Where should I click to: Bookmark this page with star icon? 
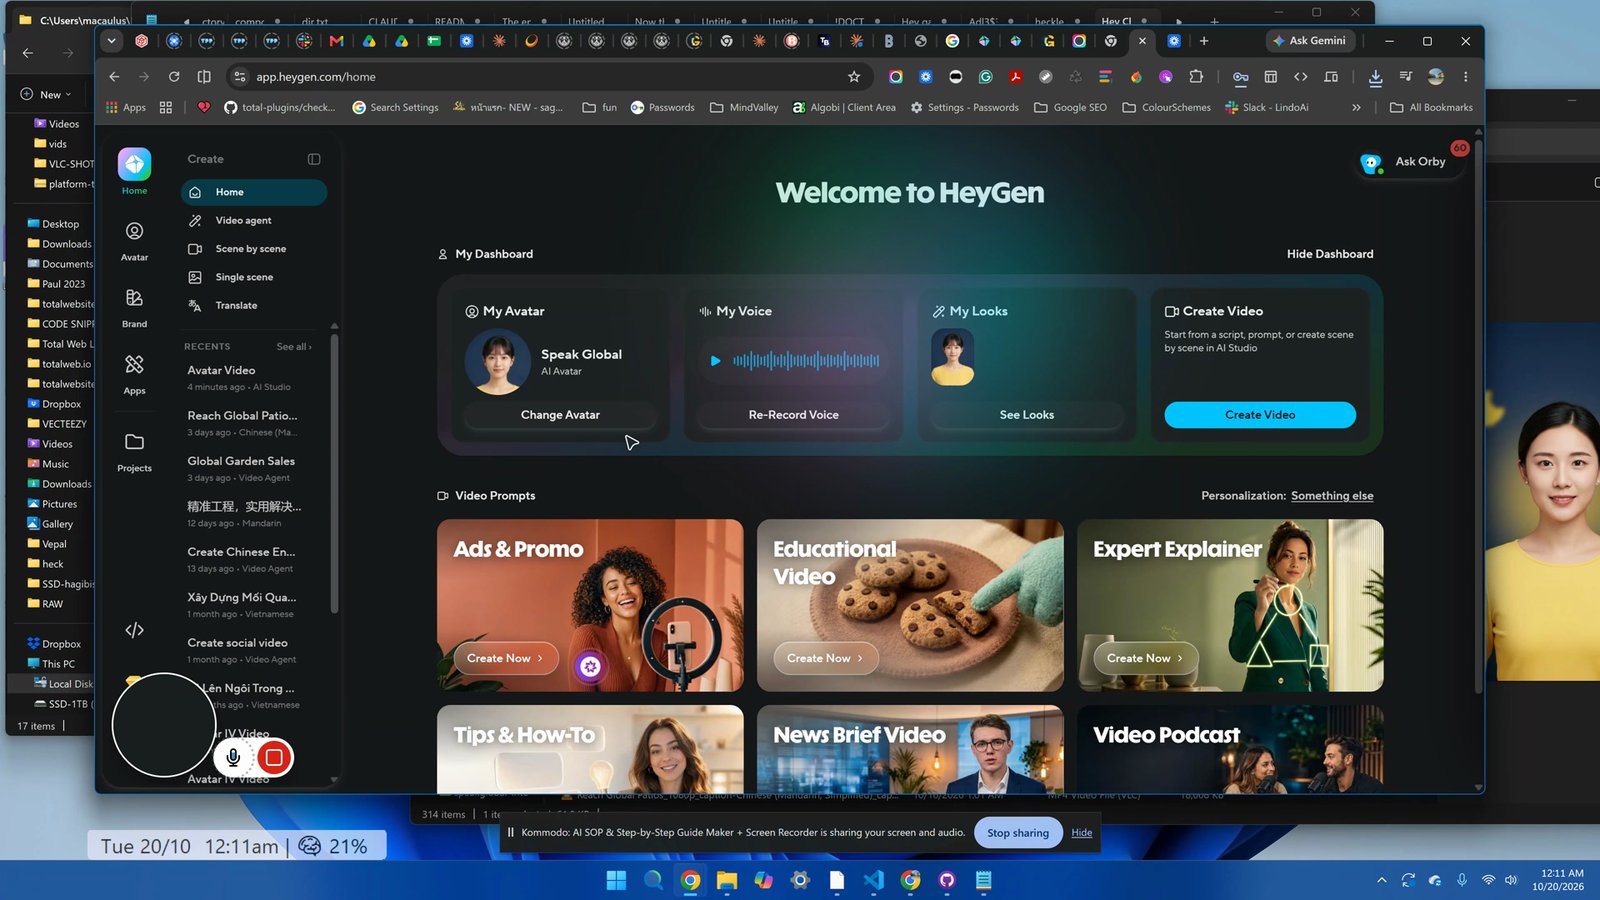coord(854,77)
